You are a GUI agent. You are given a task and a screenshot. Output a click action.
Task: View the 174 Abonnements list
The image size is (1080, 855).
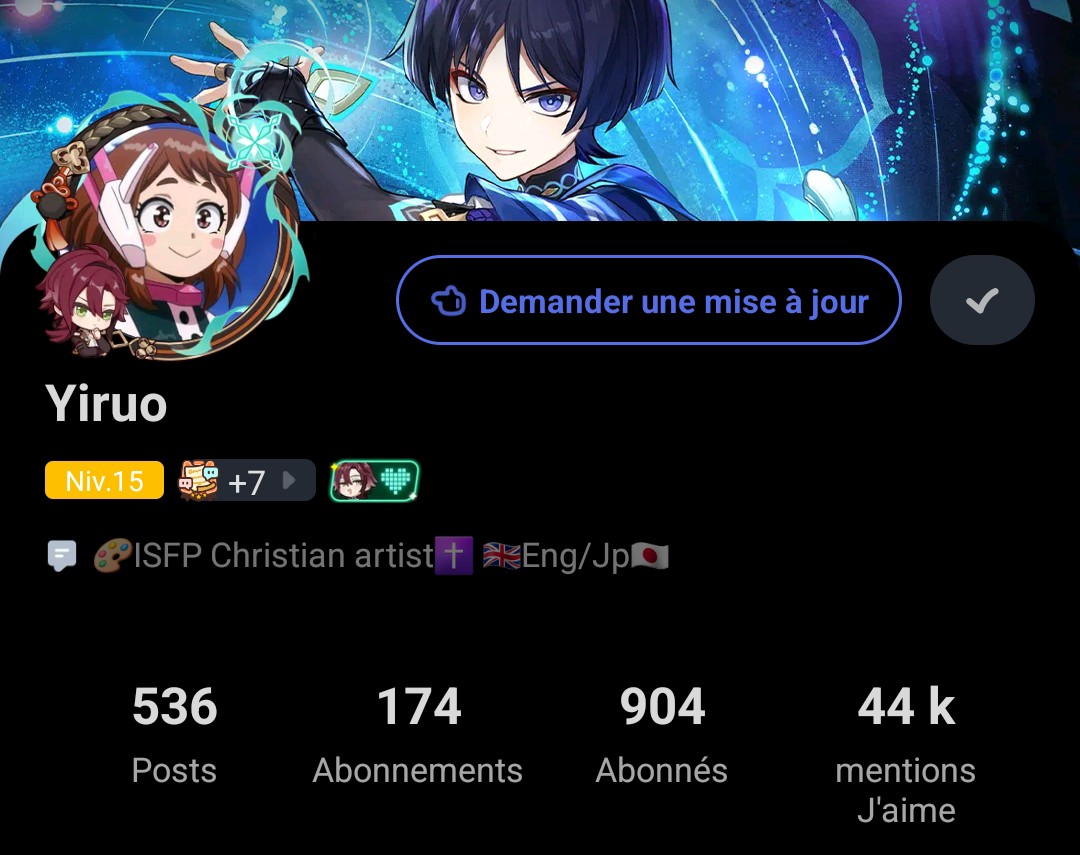(418, 734)
